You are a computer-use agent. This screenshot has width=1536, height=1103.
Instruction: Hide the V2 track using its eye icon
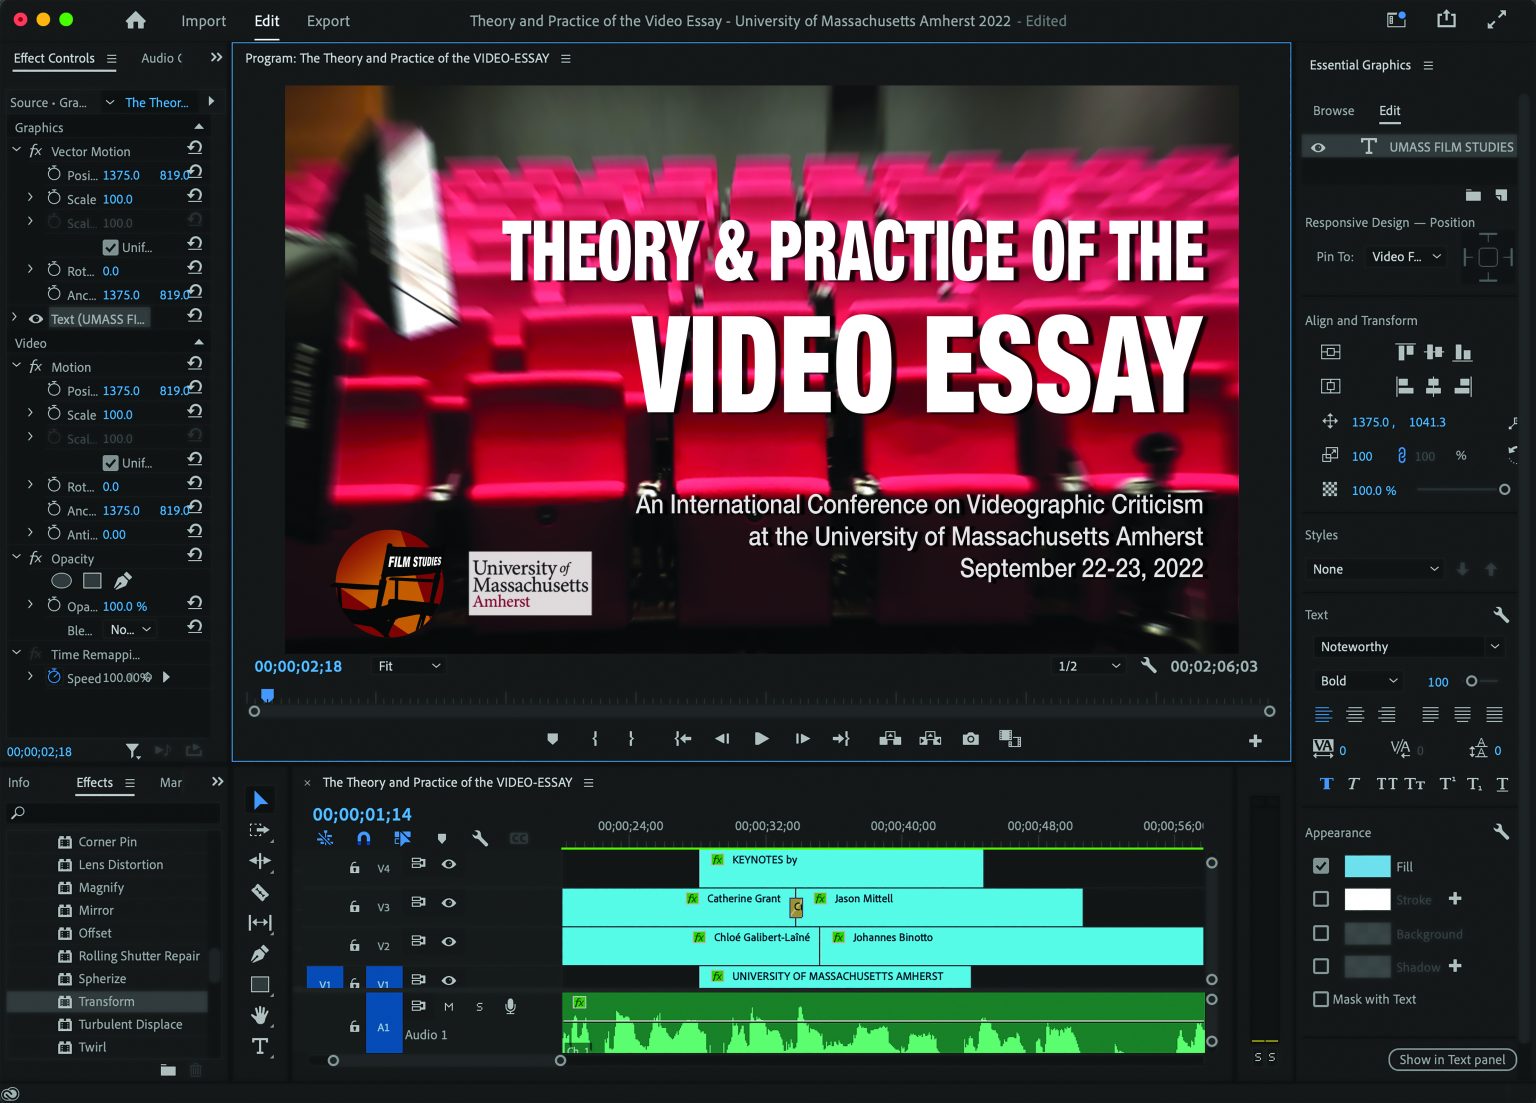coord(449,942)
